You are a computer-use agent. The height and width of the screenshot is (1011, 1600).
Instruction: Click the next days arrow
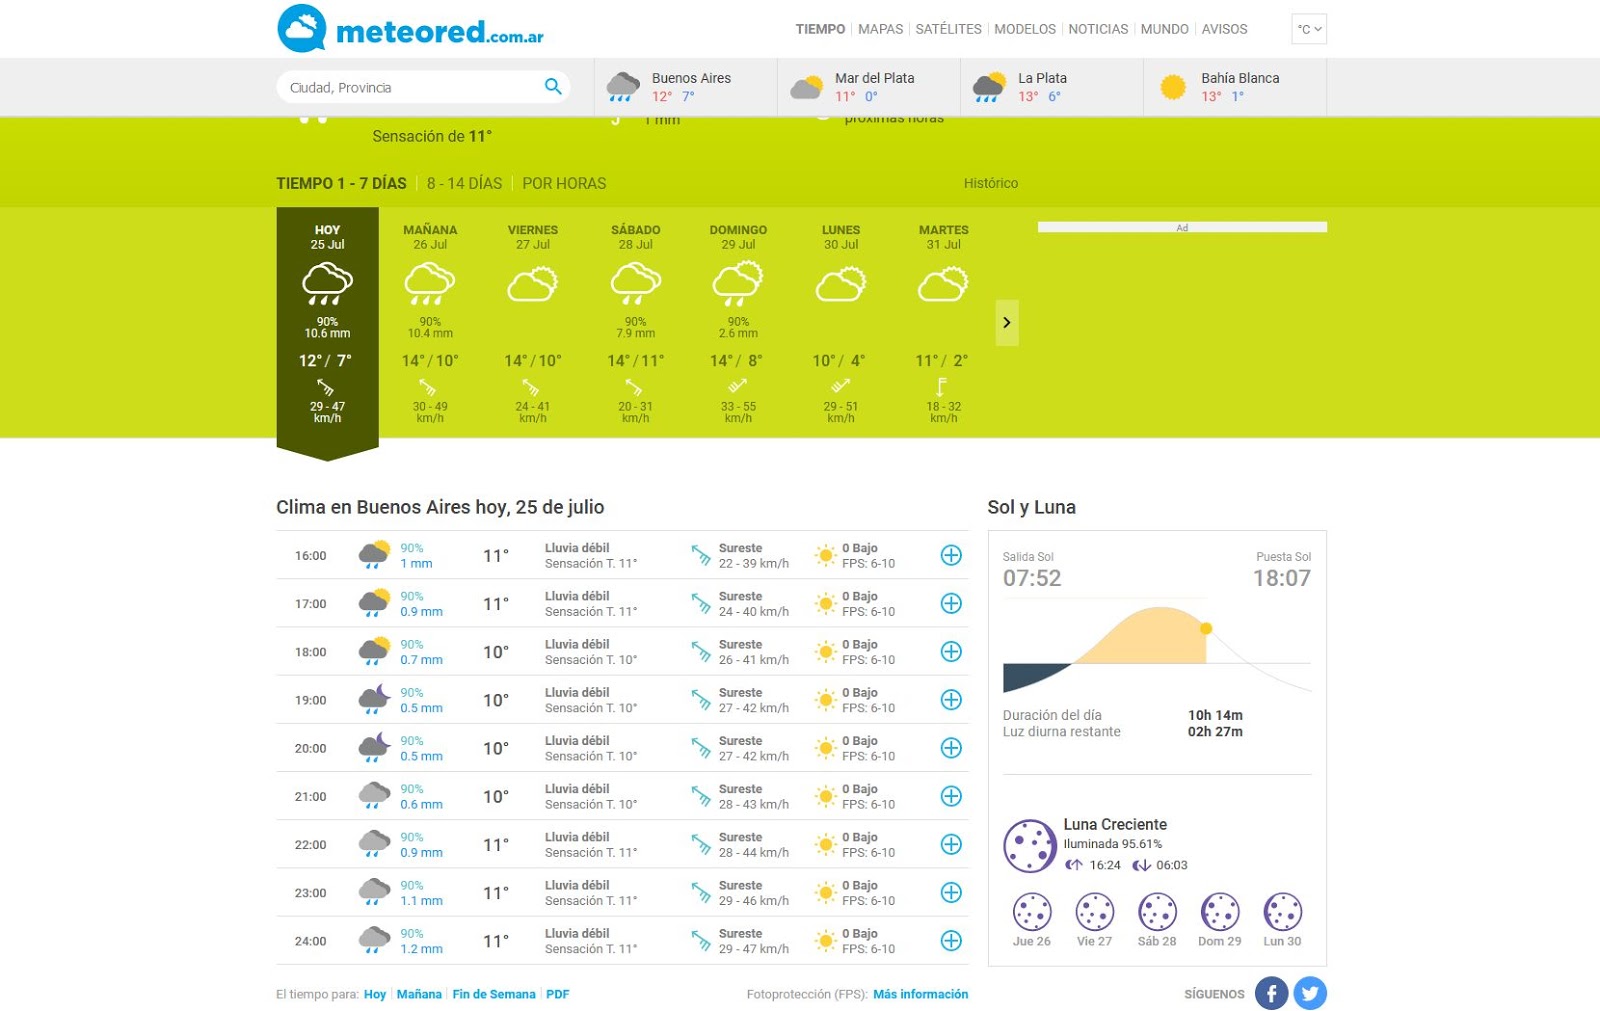tap(1007, 323)
